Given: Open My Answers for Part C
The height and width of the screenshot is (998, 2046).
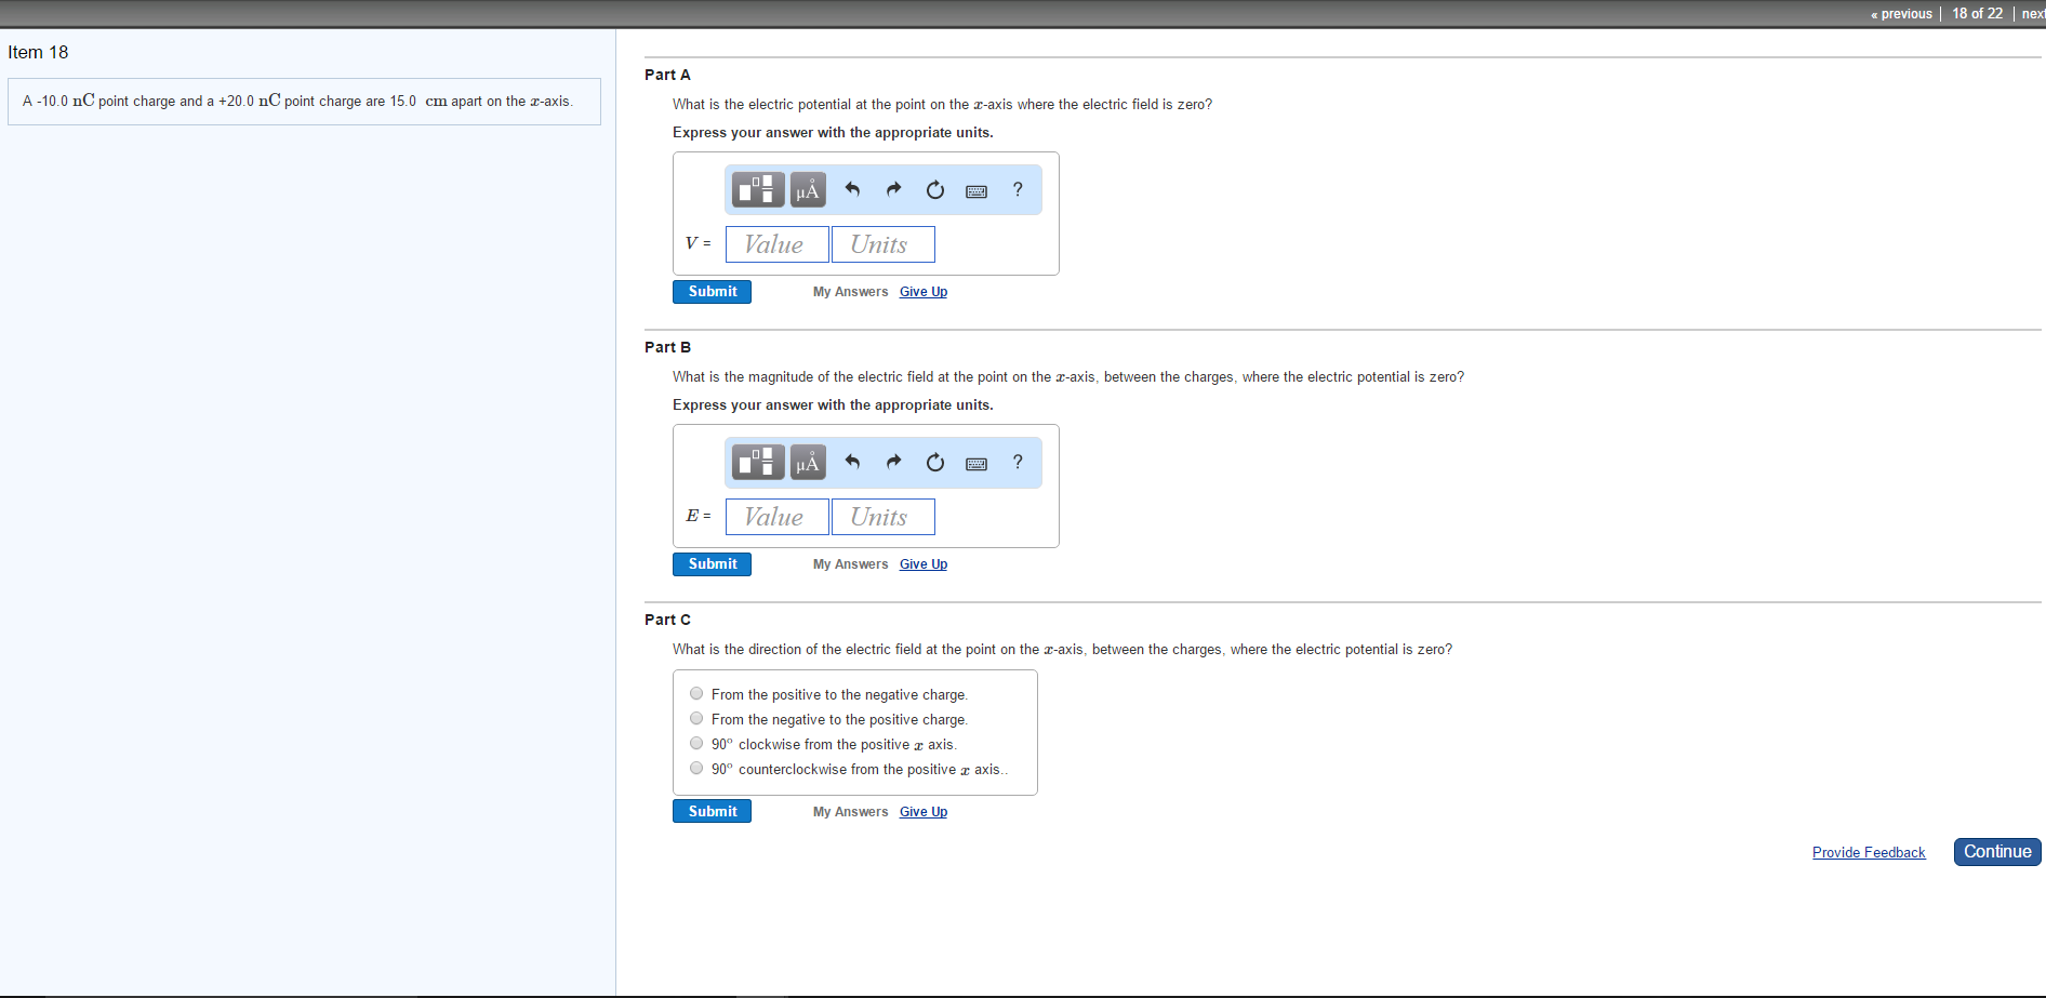Looking at the screenshot, I should click(x=850, y=812).
